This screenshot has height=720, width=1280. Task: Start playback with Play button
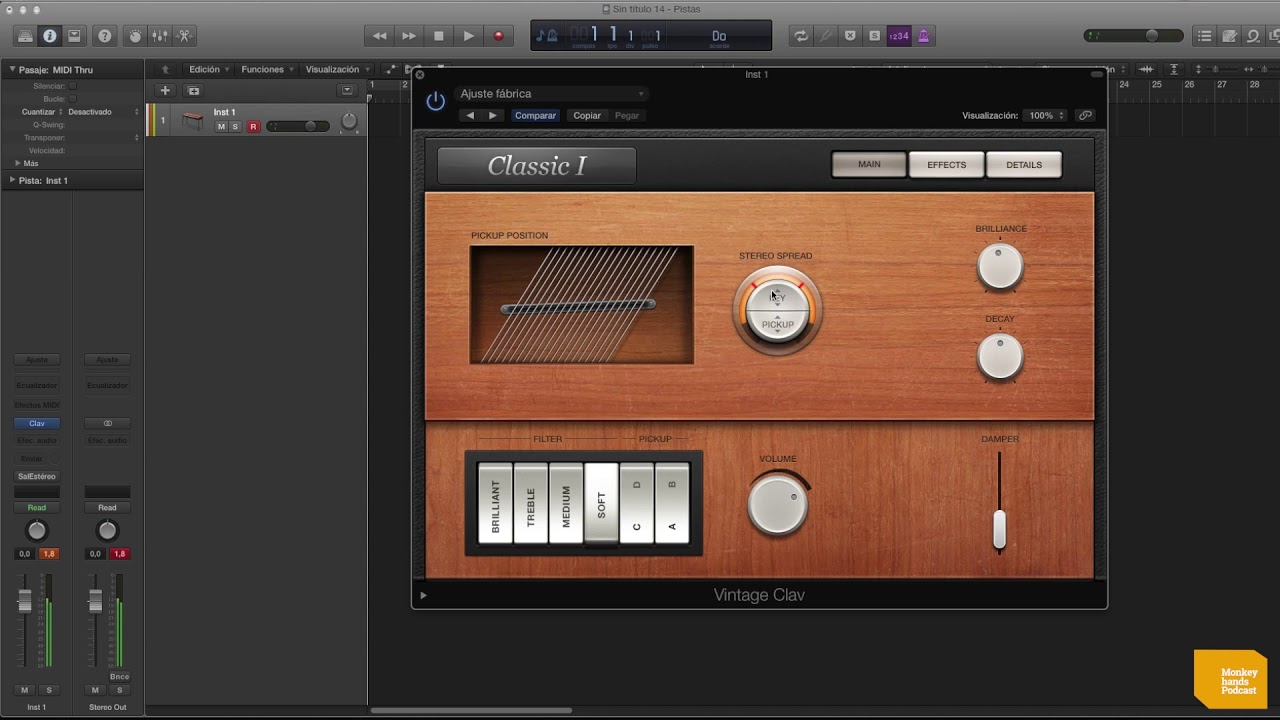click(468, 36)
